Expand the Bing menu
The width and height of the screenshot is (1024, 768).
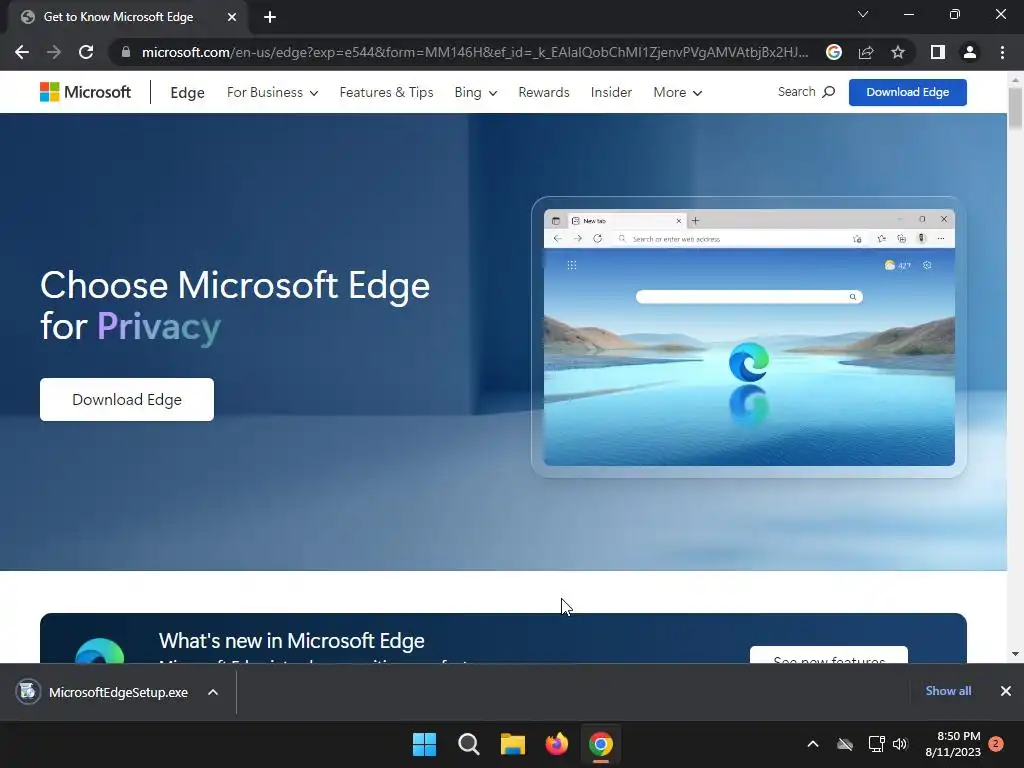coord(475,92)
